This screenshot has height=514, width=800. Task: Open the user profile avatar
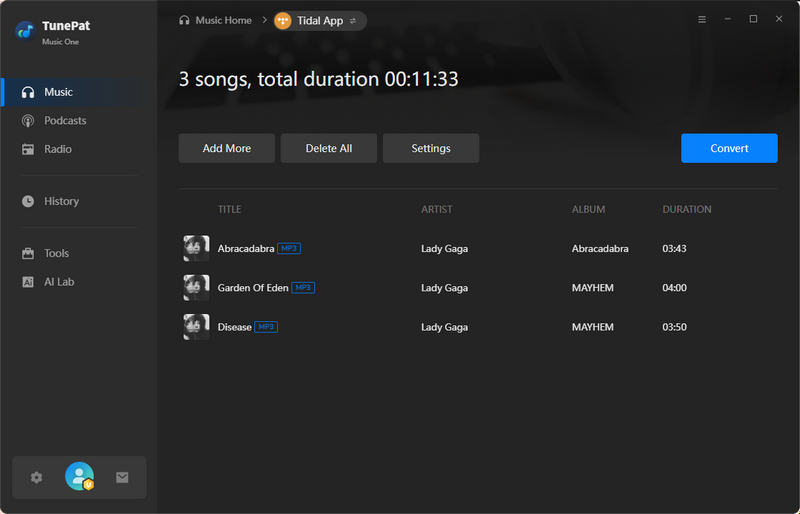79,477
